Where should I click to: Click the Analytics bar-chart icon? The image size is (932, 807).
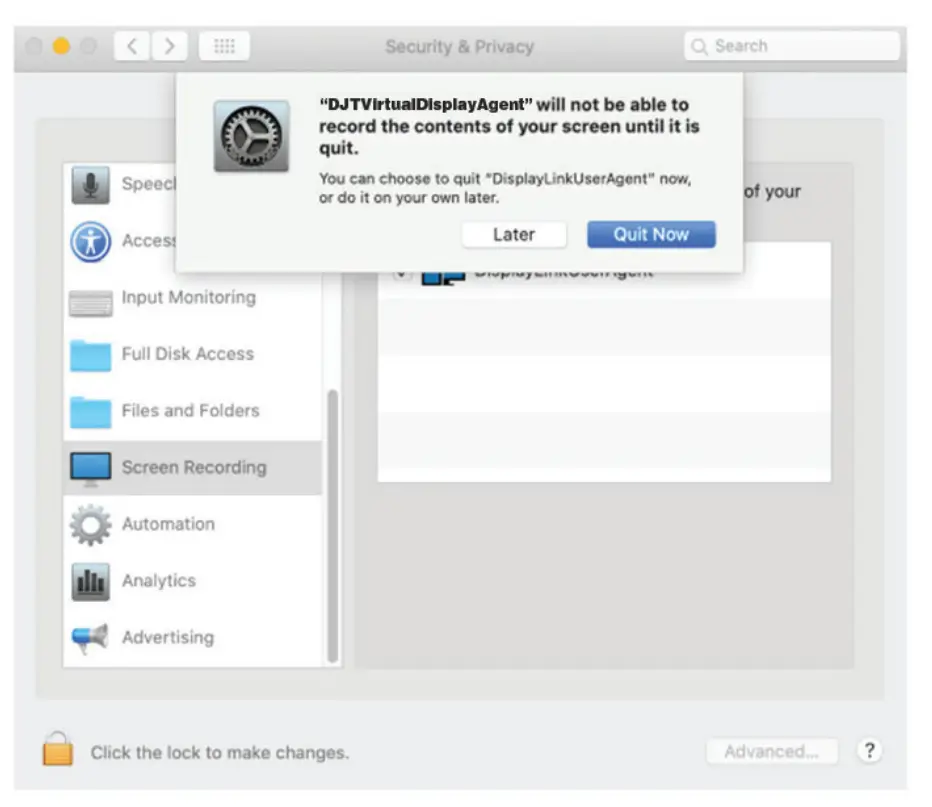pos(90,580)
